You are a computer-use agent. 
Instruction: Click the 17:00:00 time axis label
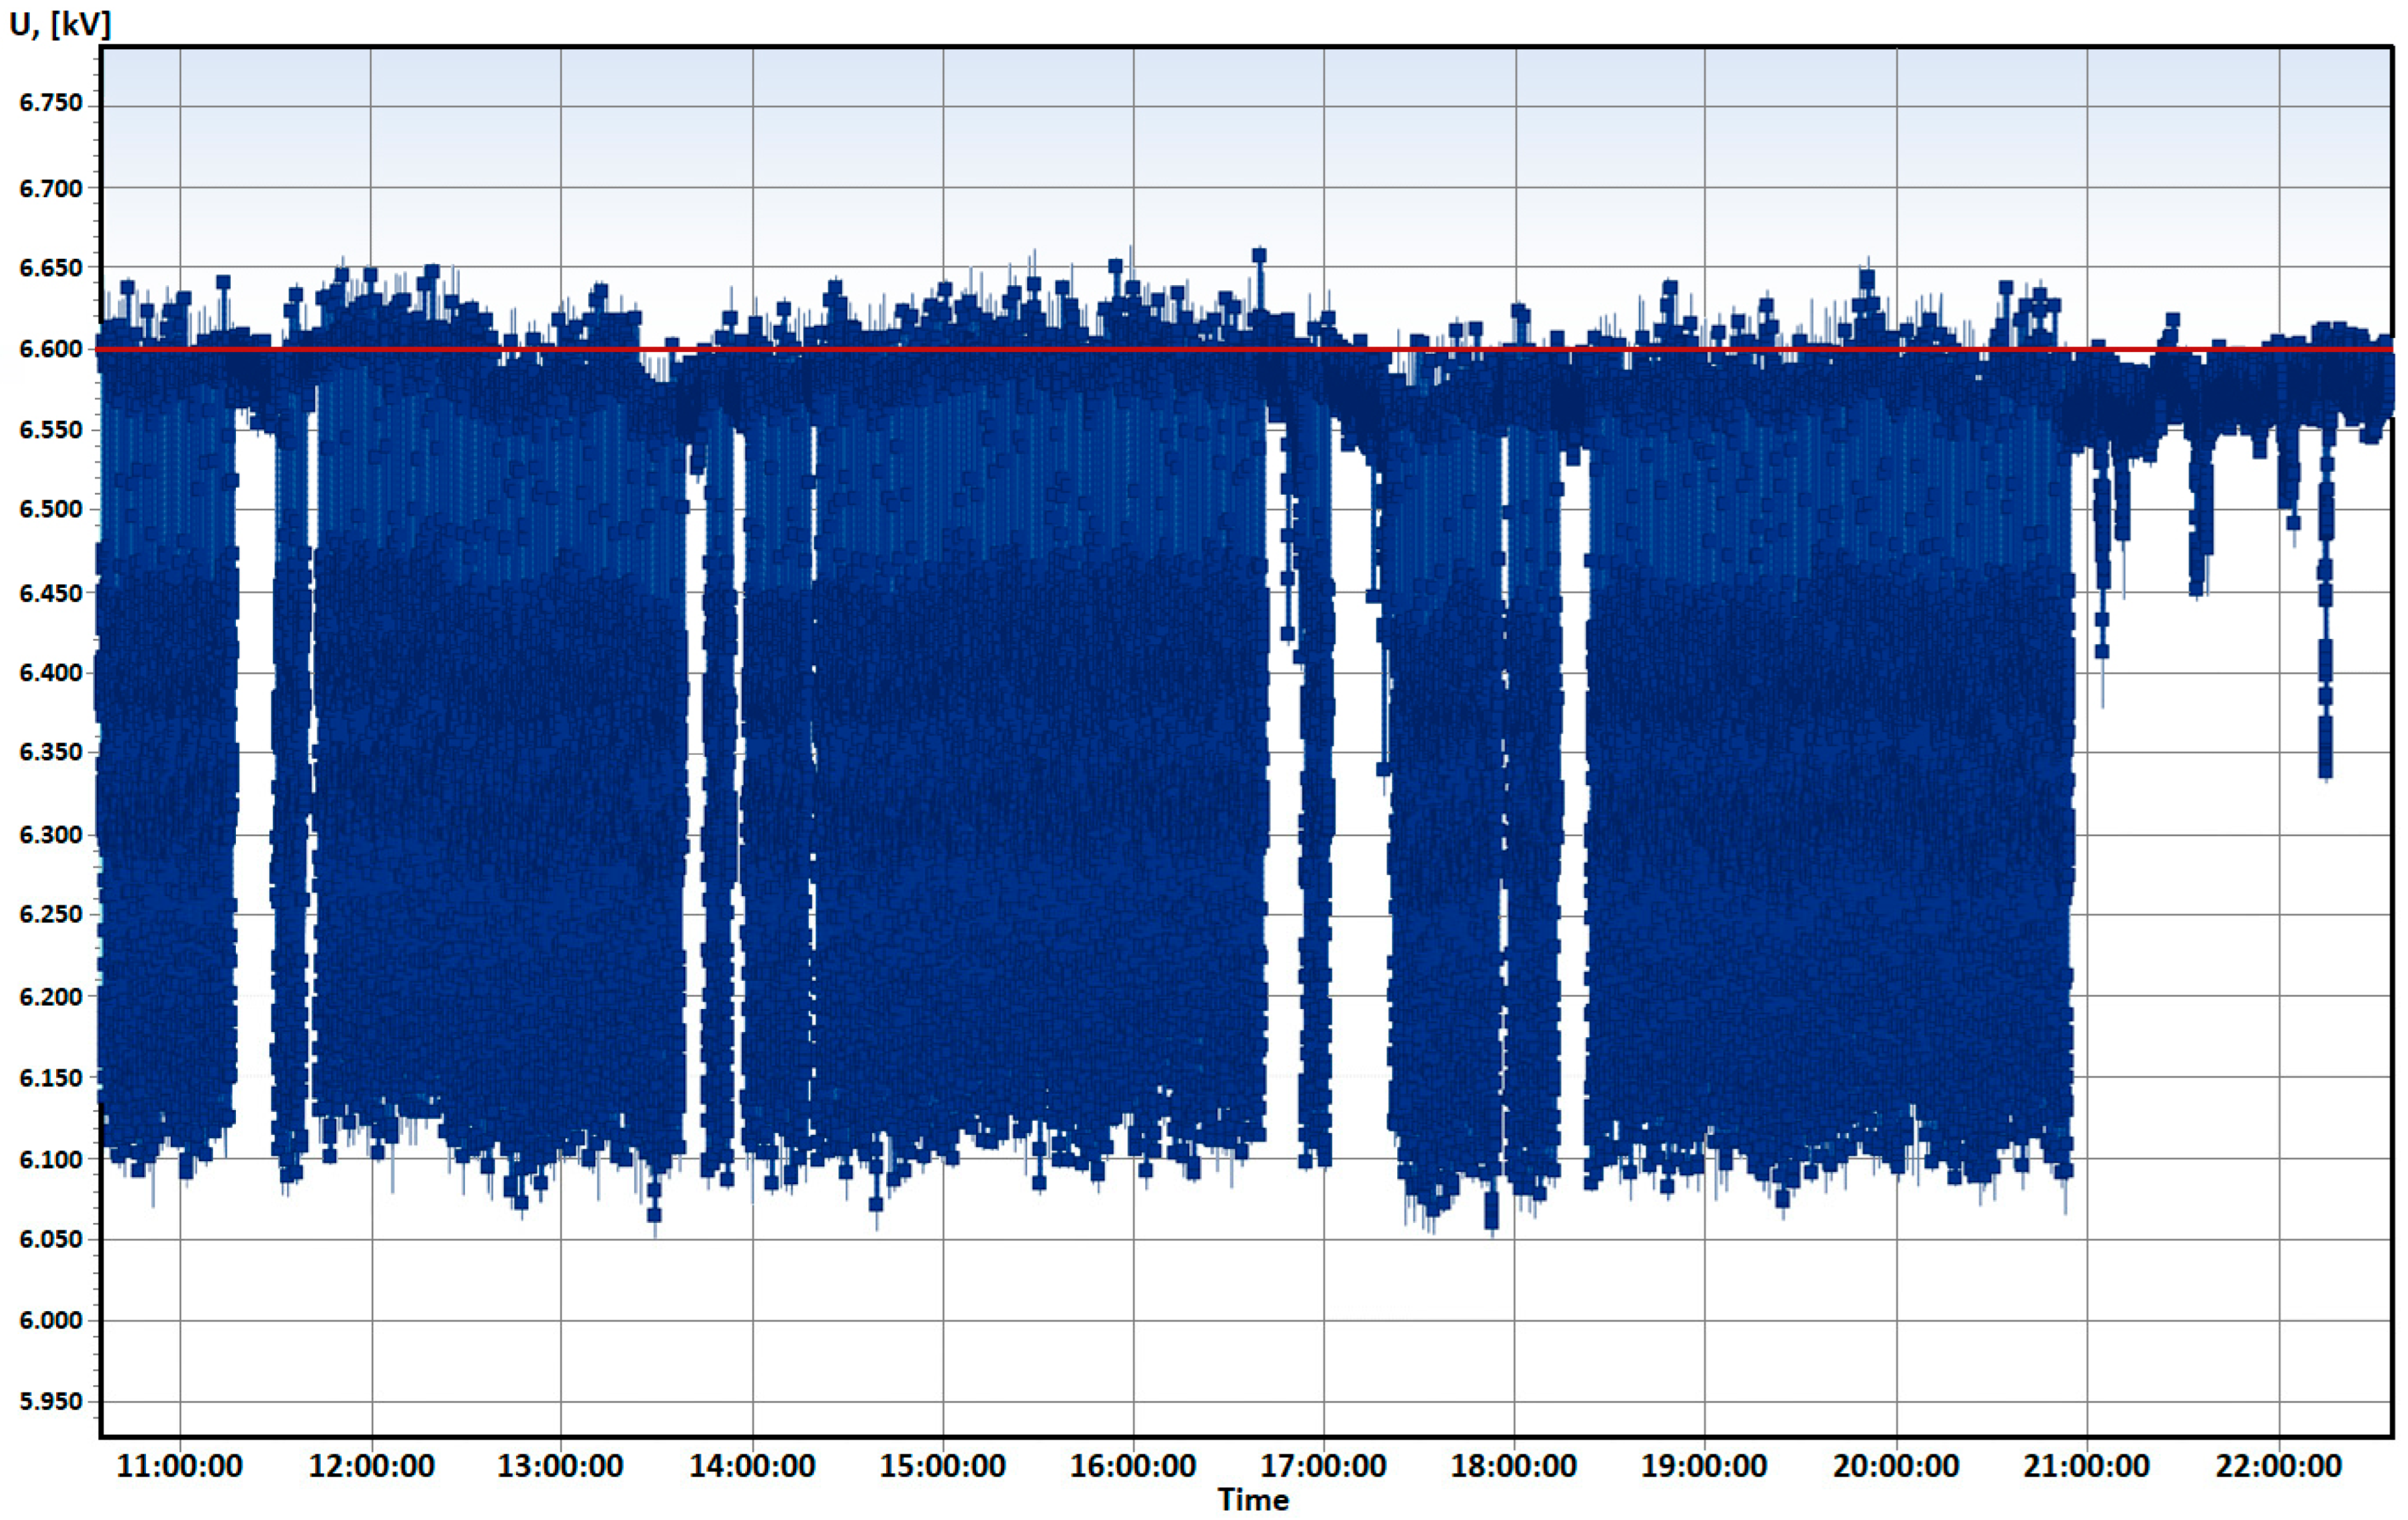tap(1323, 1466)
